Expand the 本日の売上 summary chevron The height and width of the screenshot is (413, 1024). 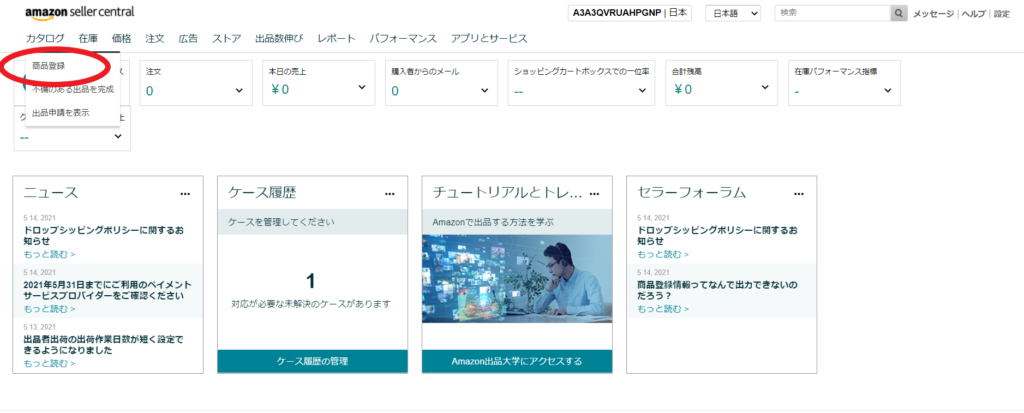[362, 88]
